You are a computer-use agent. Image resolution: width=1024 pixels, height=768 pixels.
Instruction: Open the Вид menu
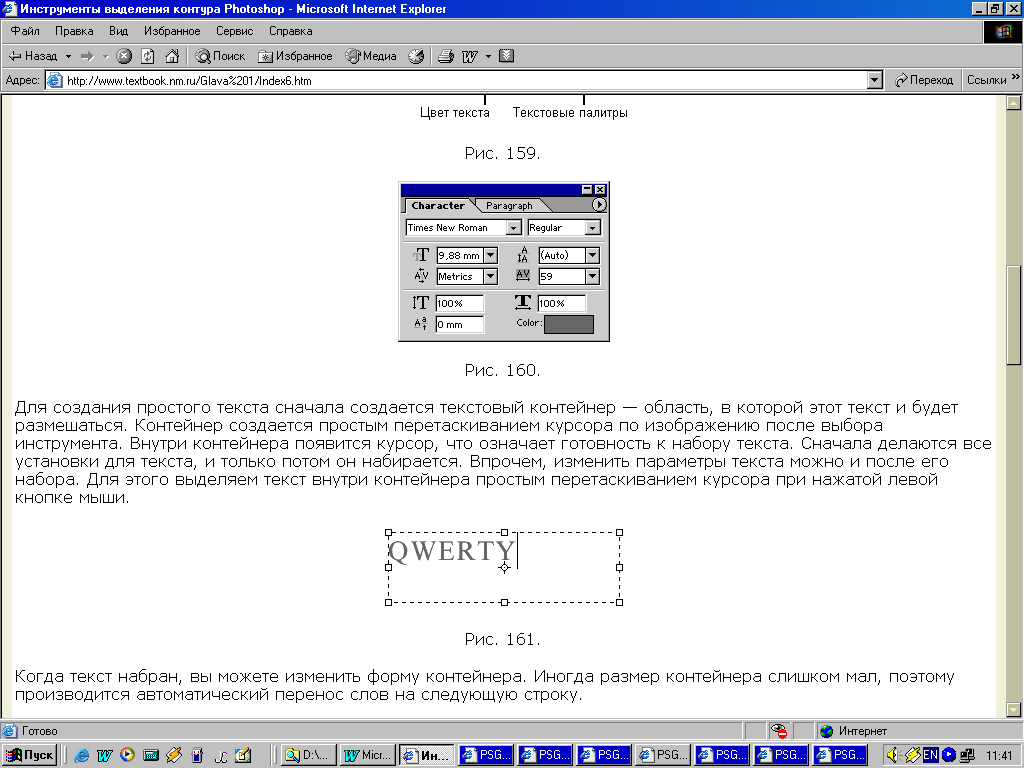[x=118, y=31]
